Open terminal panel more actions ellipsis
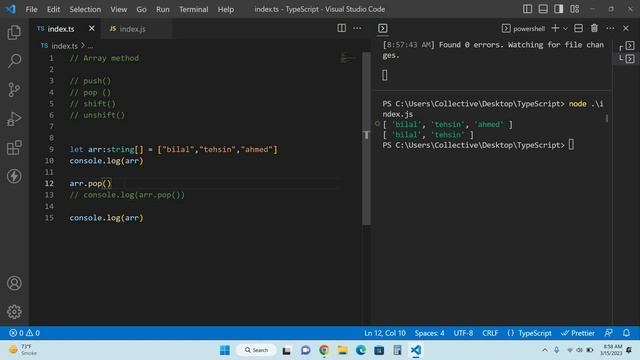This screenshot has height=360, width=640. pyautogui.click(x=610, y=28)
